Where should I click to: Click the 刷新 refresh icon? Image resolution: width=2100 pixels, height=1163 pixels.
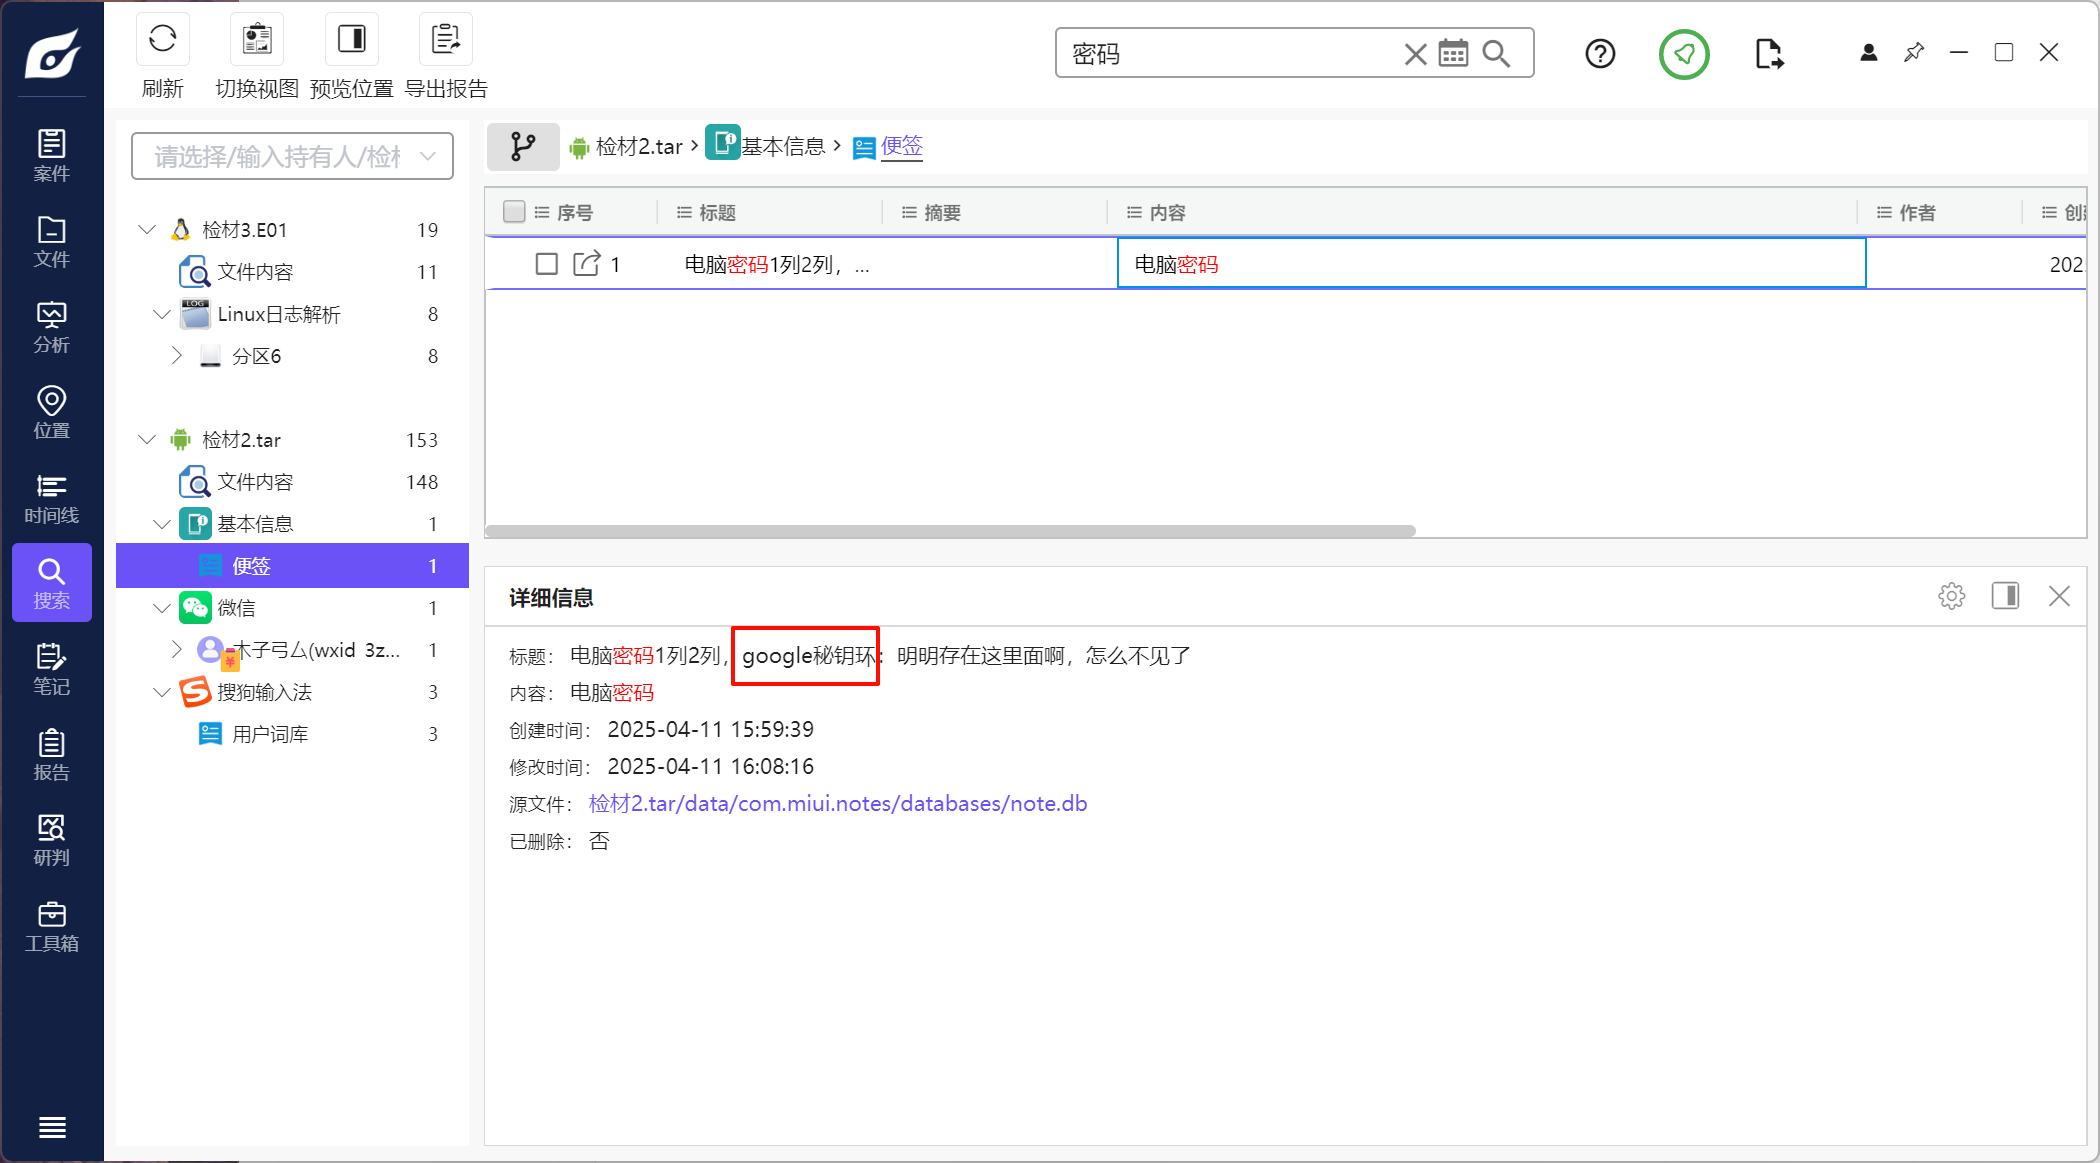pos(162,39)
